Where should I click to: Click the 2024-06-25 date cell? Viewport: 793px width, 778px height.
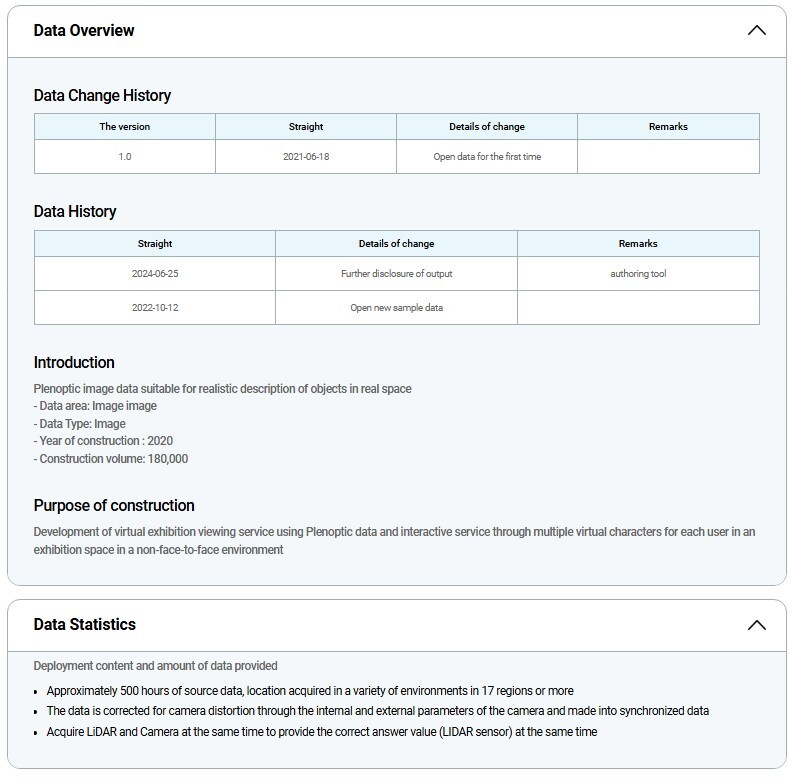click(x=154, y=274)
